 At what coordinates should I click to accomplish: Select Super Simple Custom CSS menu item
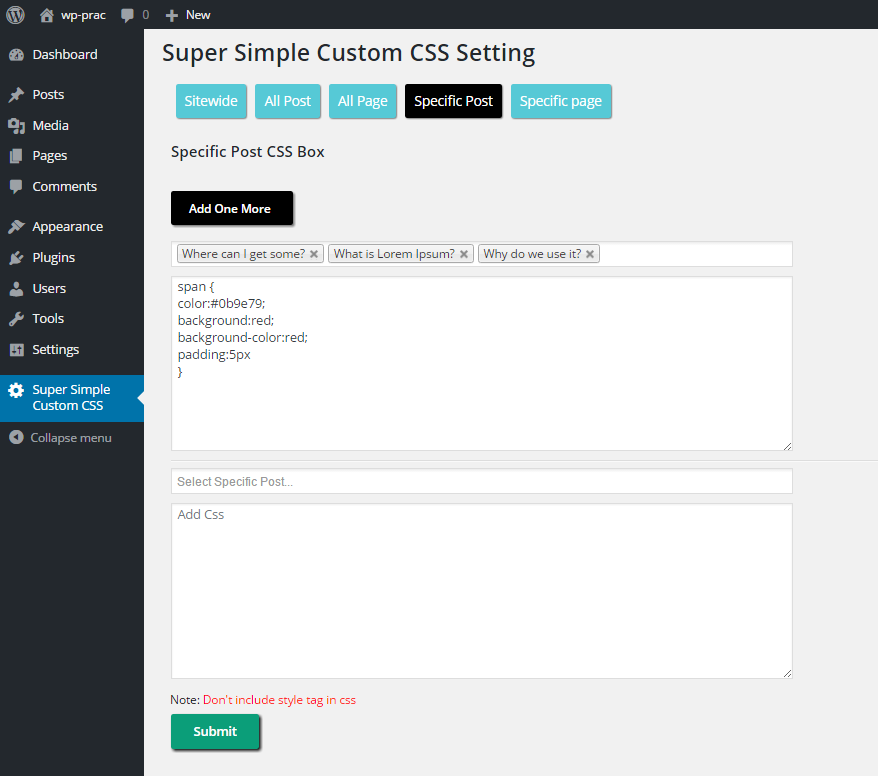[72, 398]
